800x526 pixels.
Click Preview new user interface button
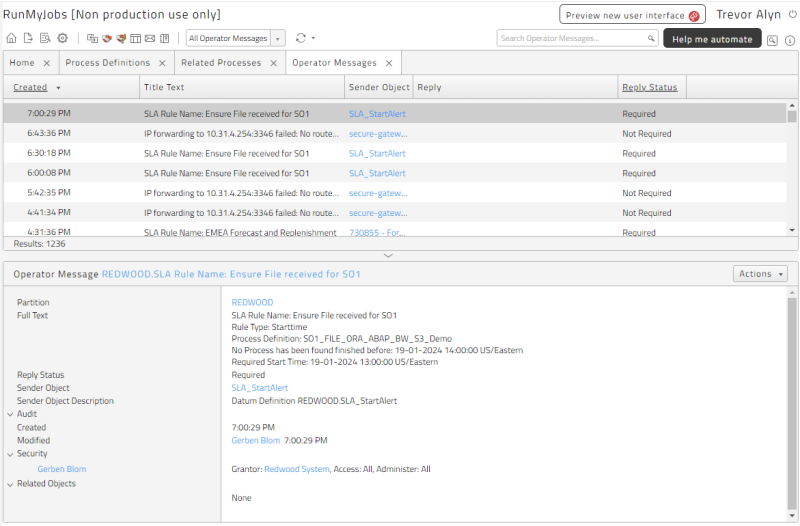tap(632, 15)
